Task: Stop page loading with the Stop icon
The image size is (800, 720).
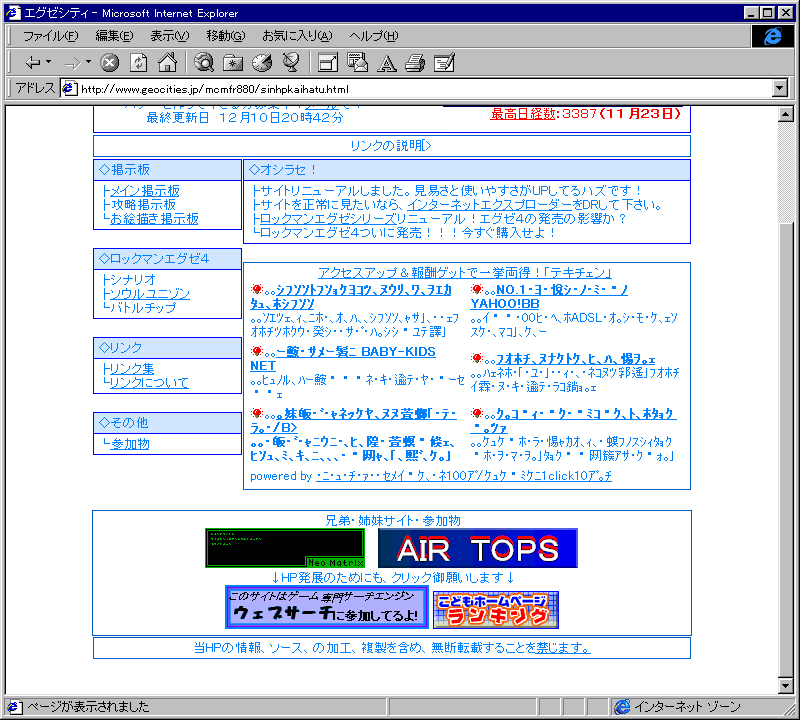Action: click(x=109, y=63)
